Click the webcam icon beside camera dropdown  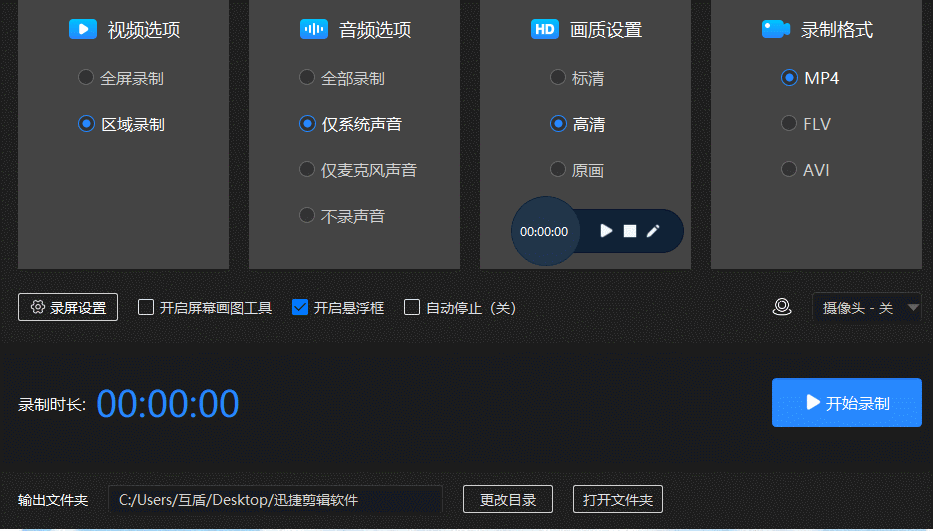[x=782, y=307]
